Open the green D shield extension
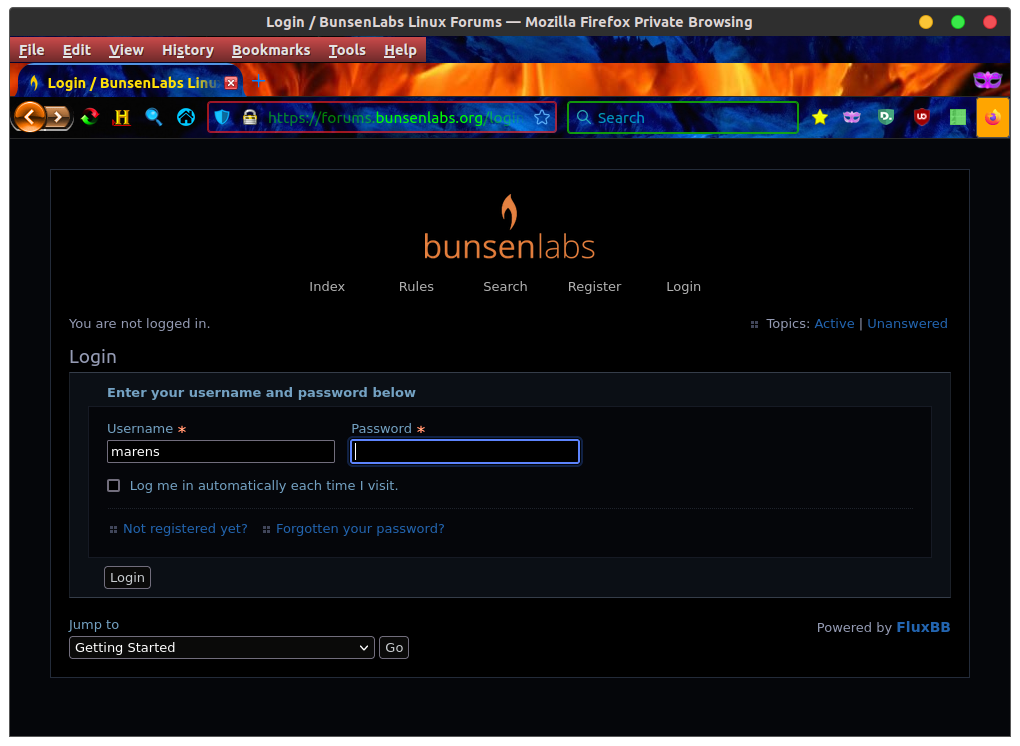Screen dimensions: 1020x746 pos(886,117)
